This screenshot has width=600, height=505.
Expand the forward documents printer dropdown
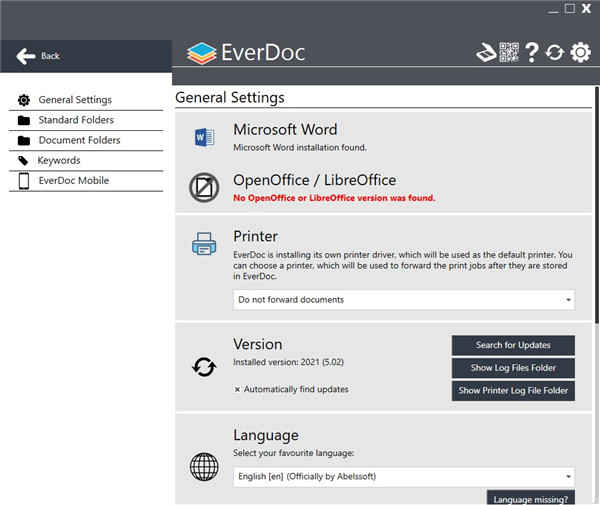pos(404,300)
